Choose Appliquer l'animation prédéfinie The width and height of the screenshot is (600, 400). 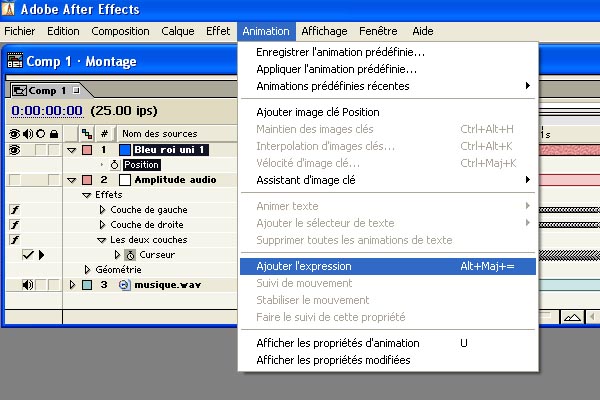tap(388, 69)
